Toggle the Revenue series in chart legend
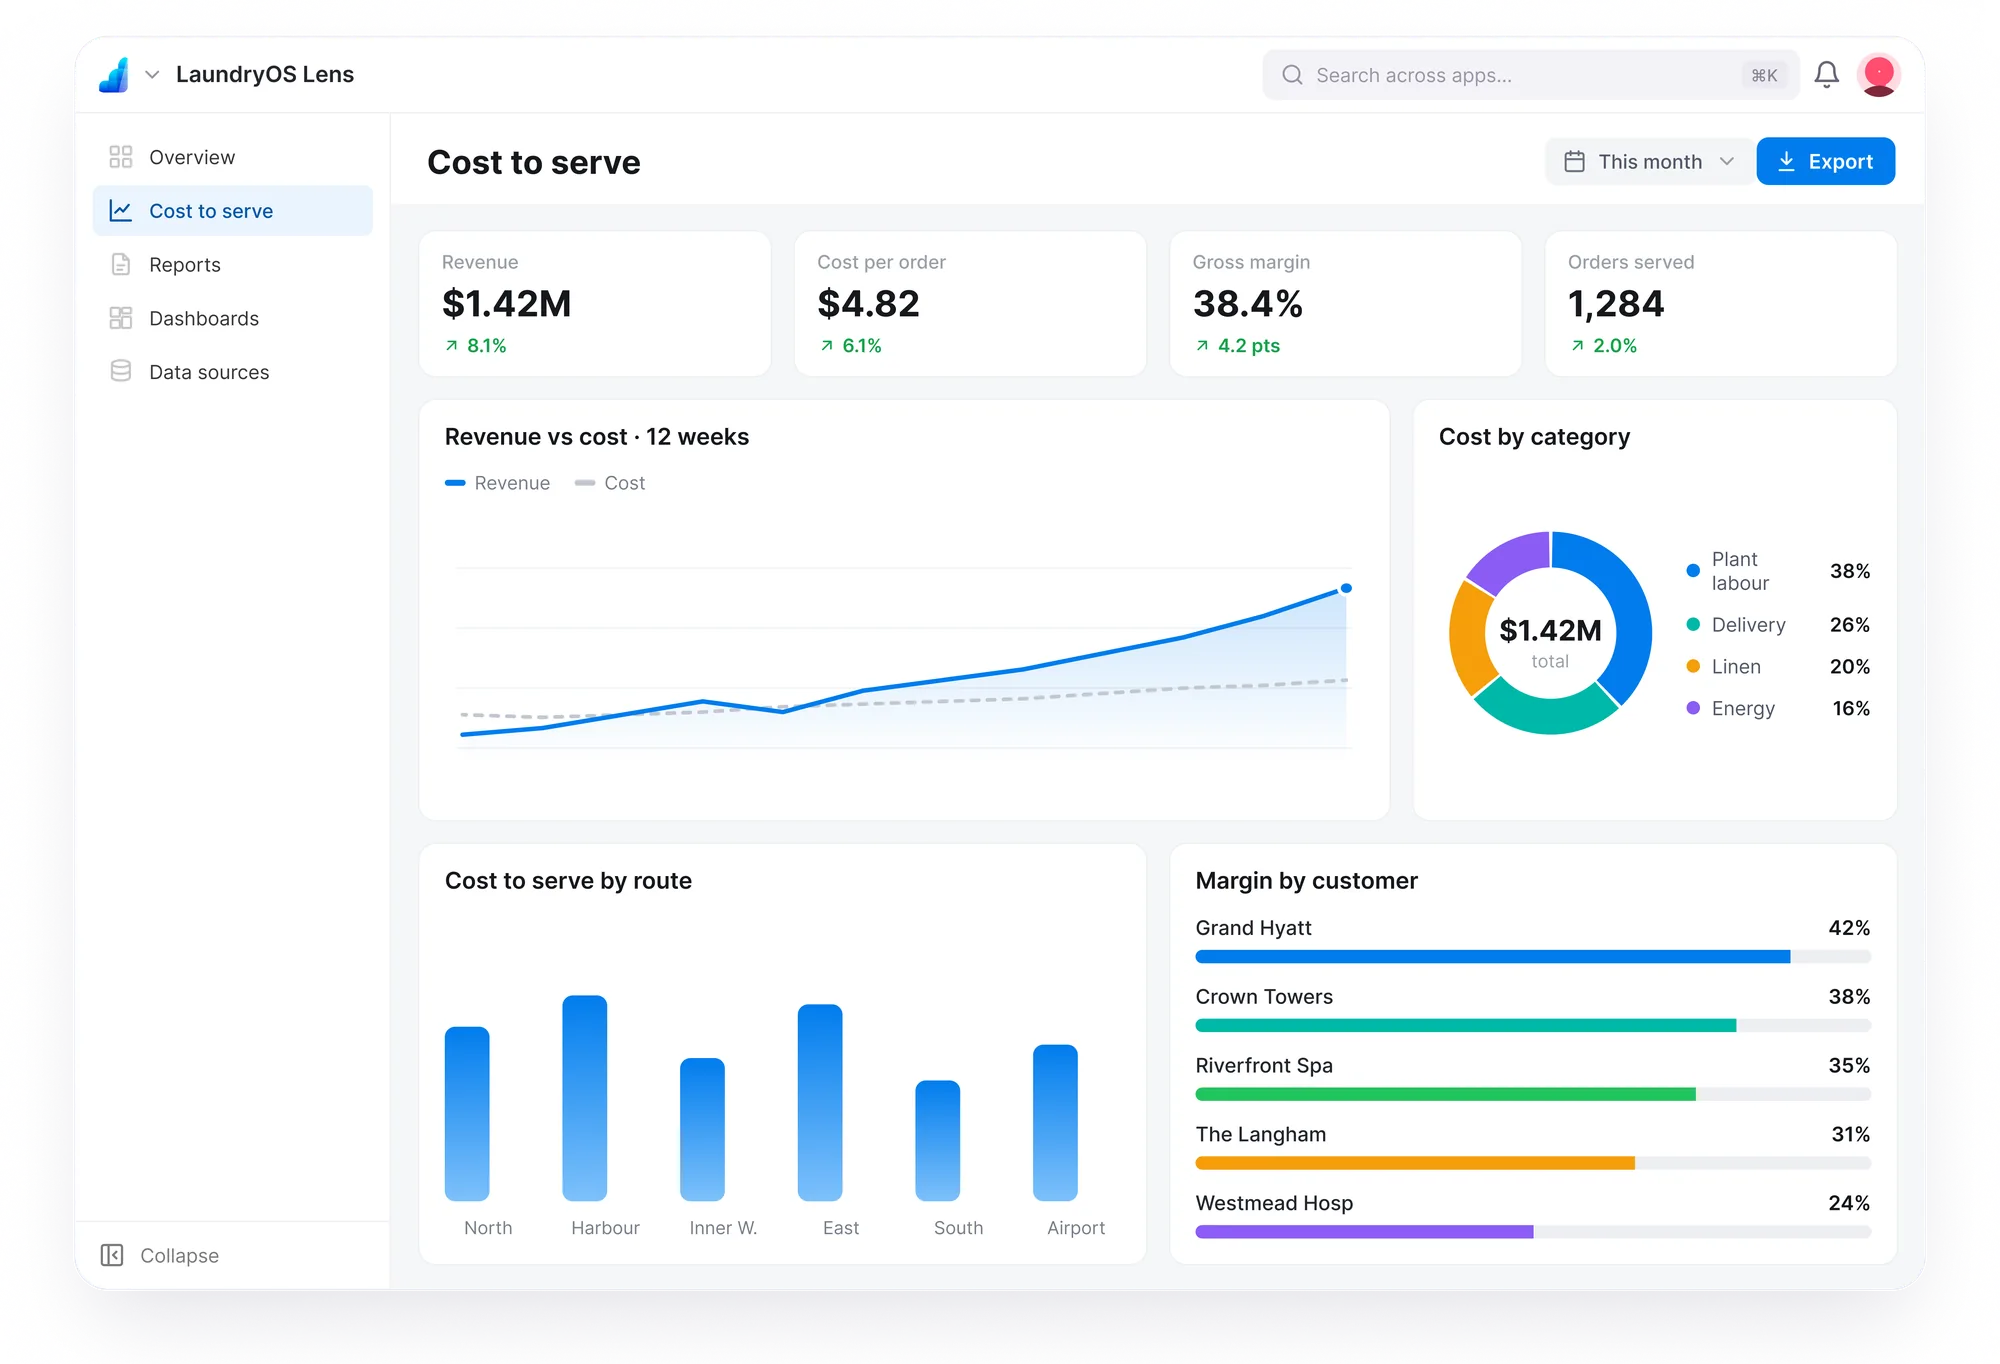Screen dimensions: 2000x1364 pyautogui.click(x=497, y=483)
